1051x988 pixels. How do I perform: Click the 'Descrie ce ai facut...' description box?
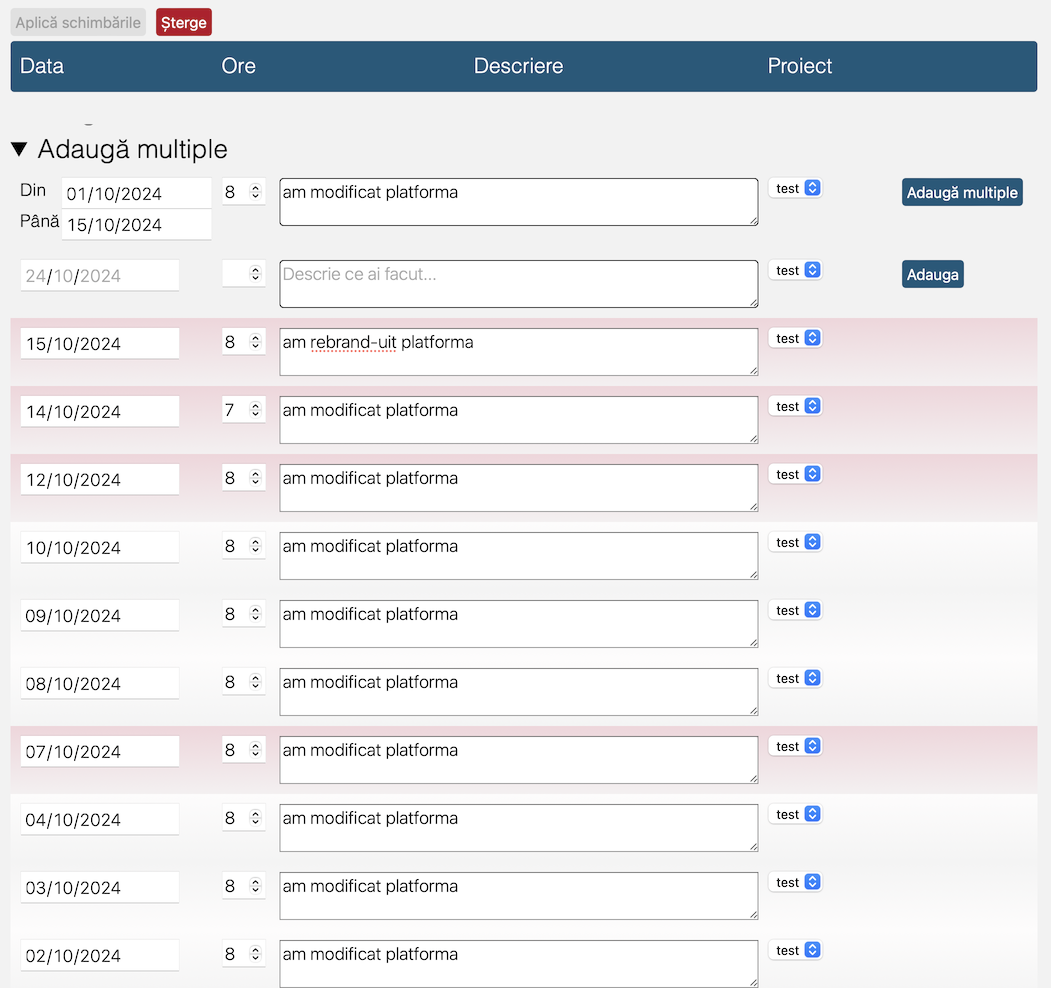click(519, 284)
